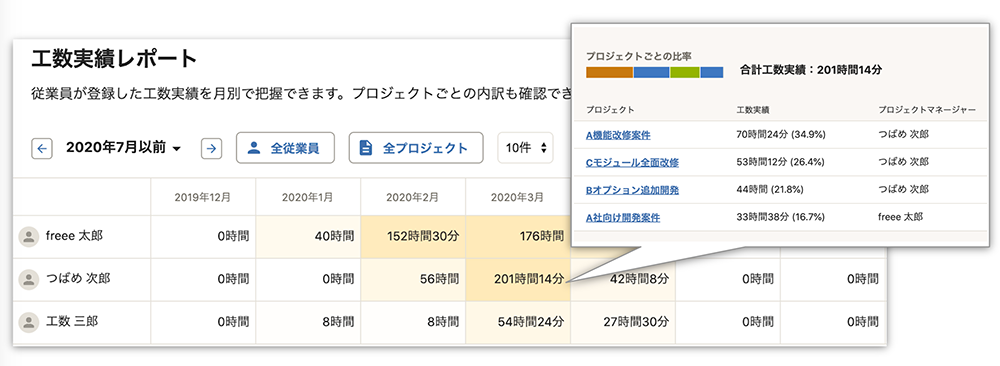Viewport: 1000px width, 366px height.
Task: Select the 176時間 cell for freee 太郎
Action: tap(518, 237)
